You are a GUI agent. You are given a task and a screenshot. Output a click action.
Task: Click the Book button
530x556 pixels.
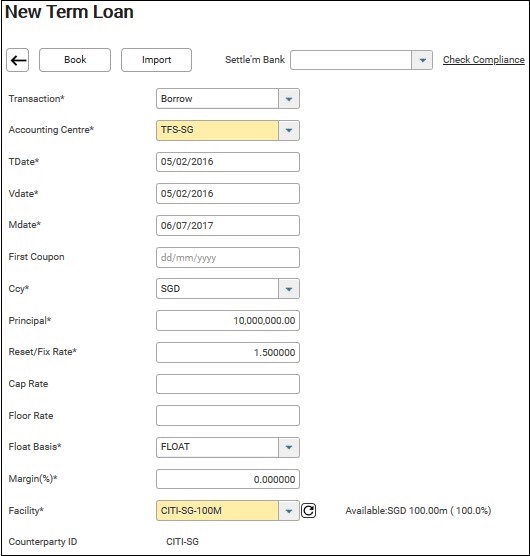pyautogui.click(x=75, y=60)
